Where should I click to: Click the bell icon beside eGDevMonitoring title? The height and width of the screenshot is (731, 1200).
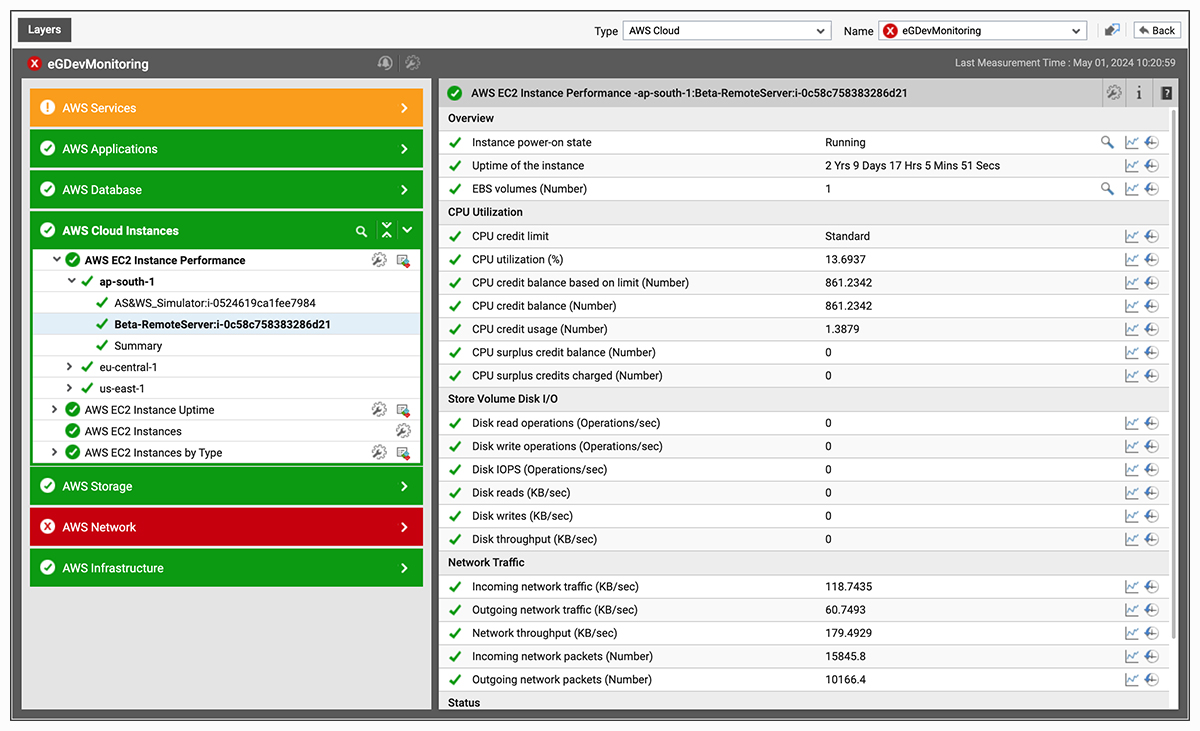(x=385, y=63)
